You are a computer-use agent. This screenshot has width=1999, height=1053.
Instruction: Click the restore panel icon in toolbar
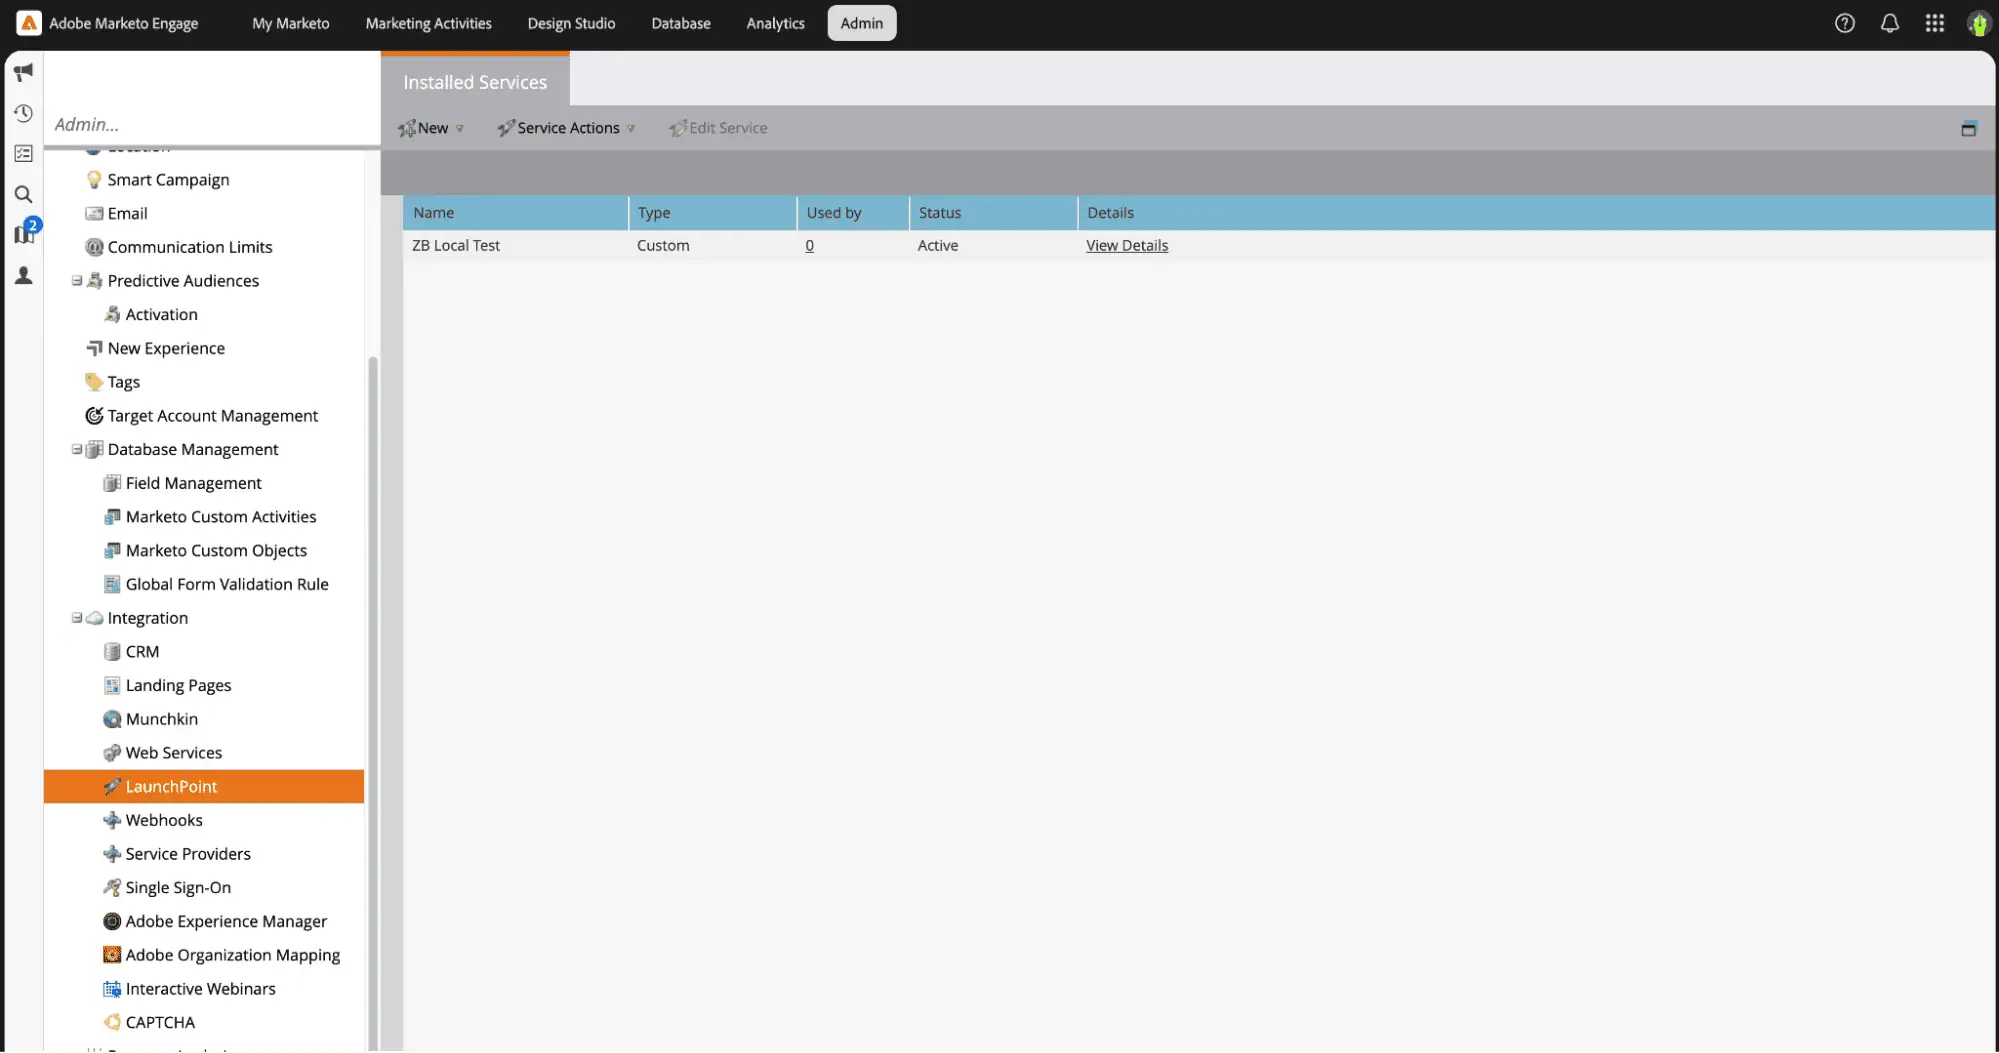[1968, 128]
